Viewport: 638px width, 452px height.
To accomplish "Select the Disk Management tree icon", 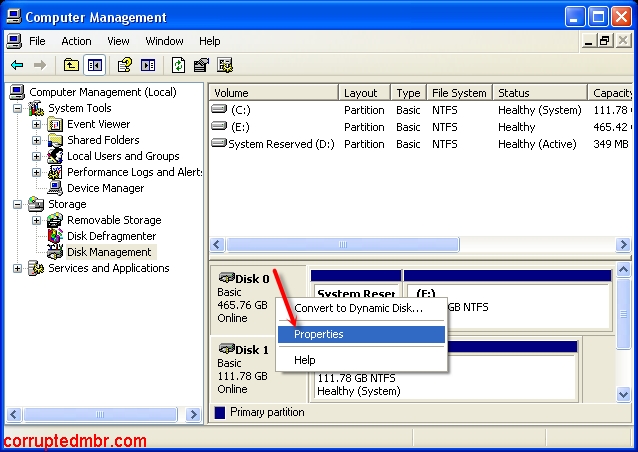I will tap(56, 252).
